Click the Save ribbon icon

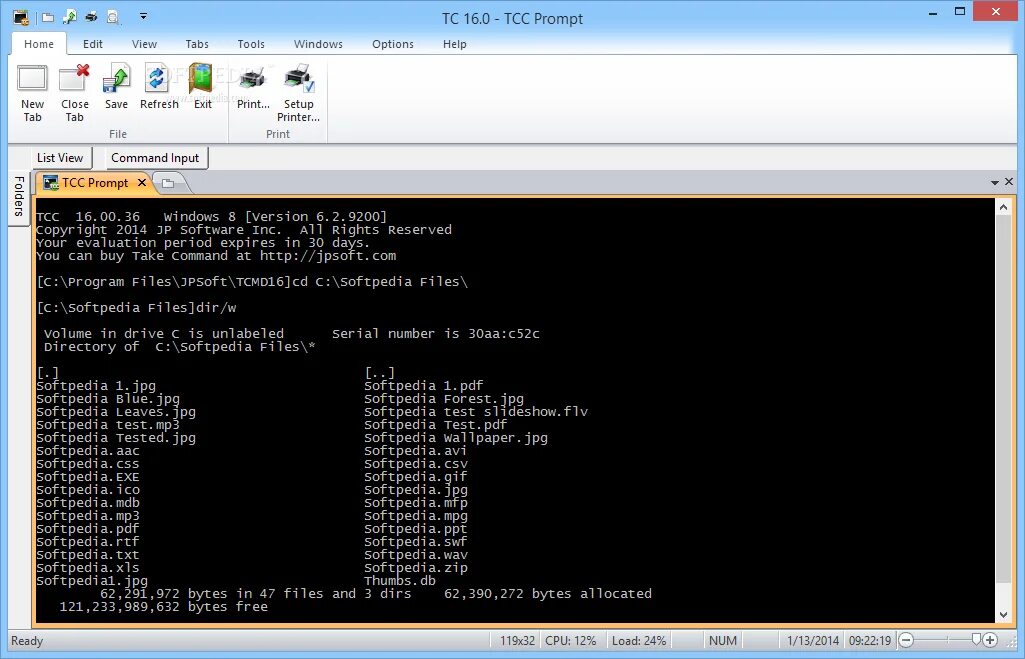click(x=116, y=86)
